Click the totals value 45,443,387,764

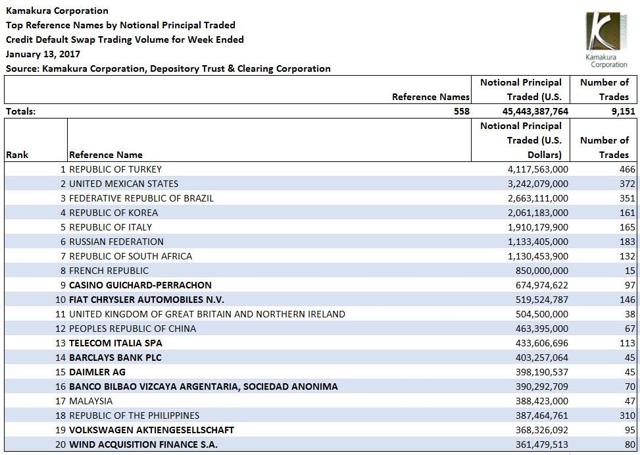(535, 111)
